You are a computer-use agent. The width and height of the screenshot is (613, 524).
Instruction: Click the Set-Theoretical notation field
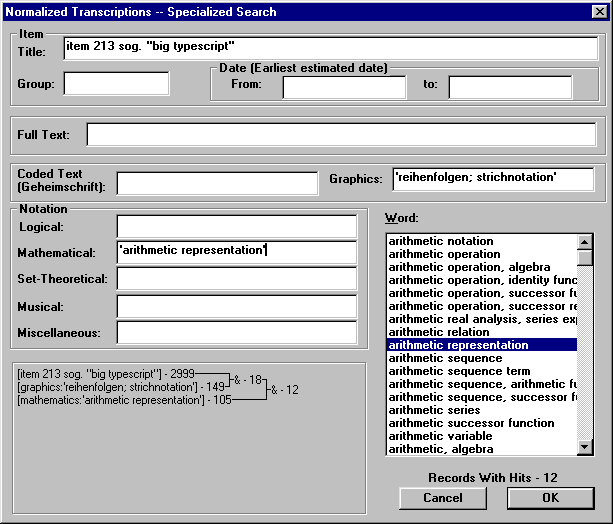click(x=236, y=279)
